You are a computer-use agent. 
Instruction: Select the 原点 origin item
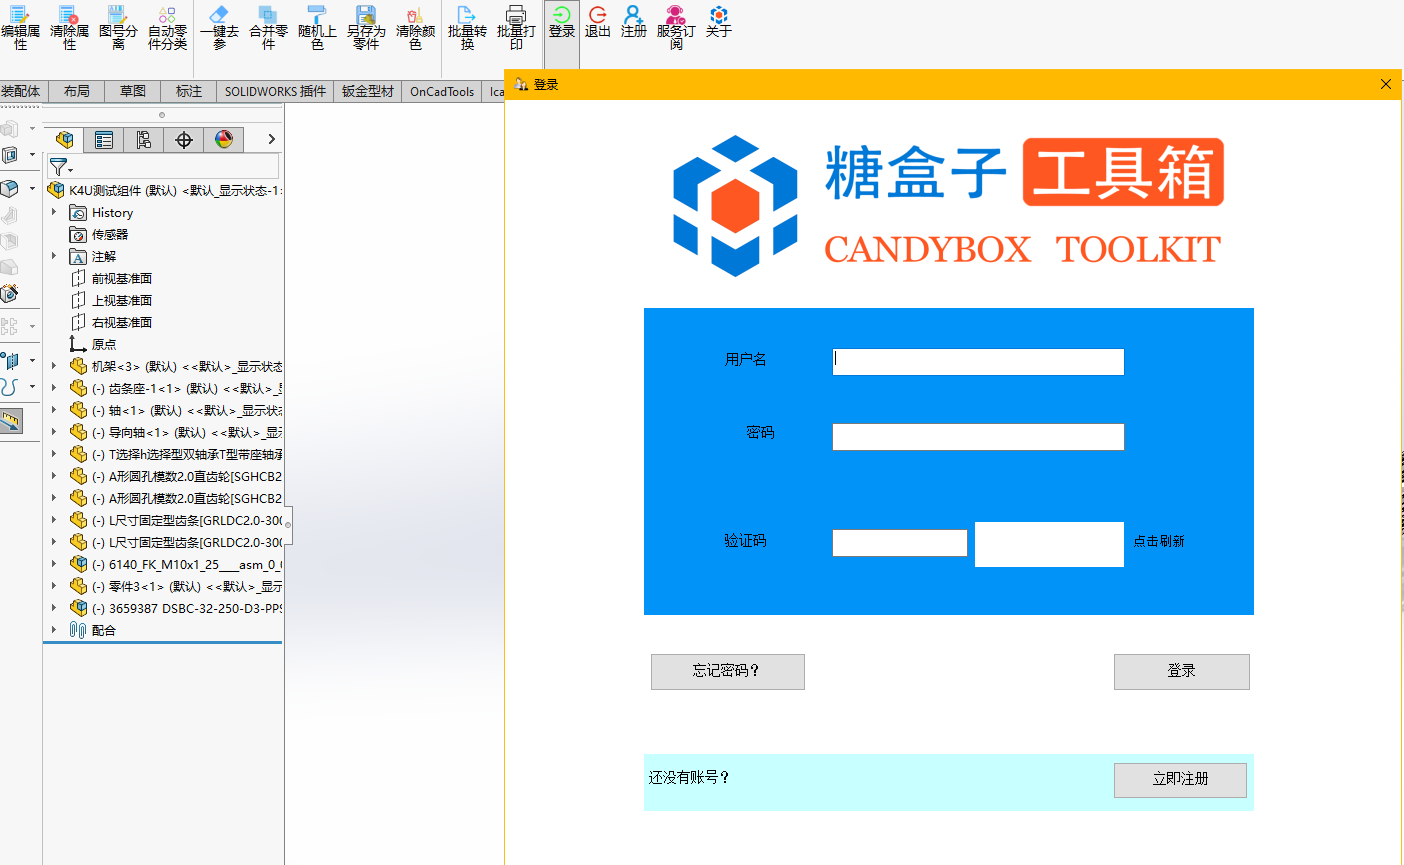tap(93, 345)
